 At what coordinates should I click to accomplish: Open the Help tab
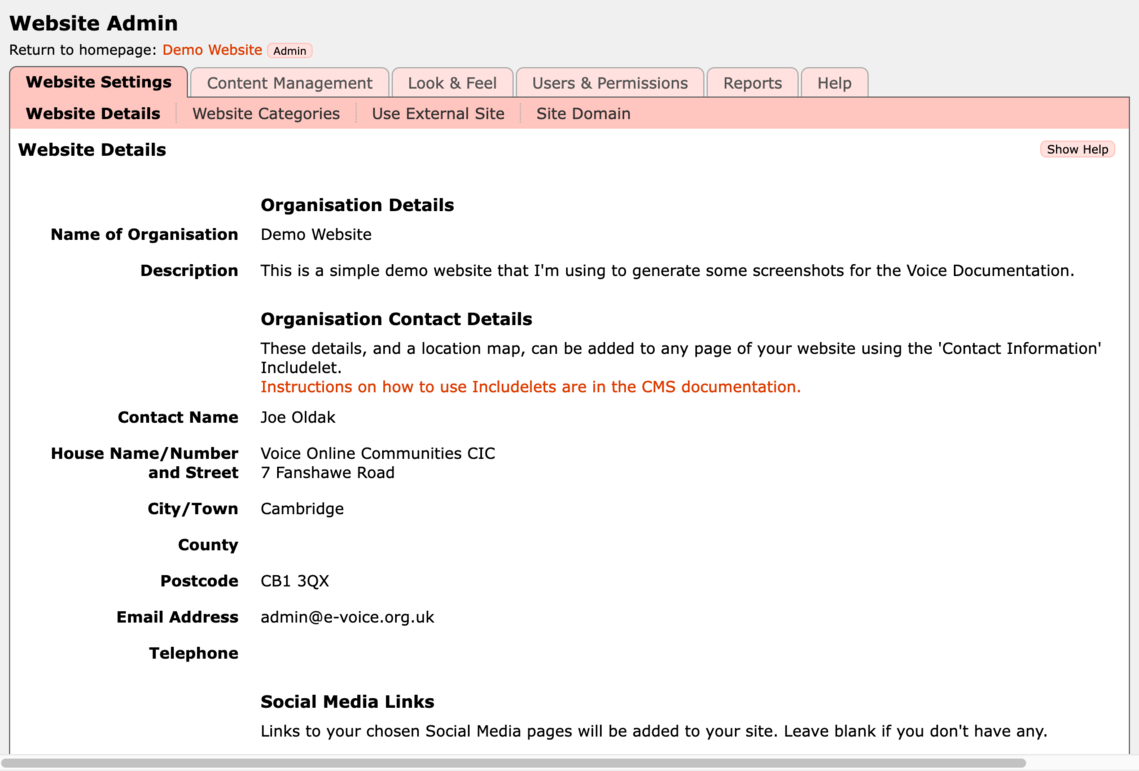click(x=834, y=83)
